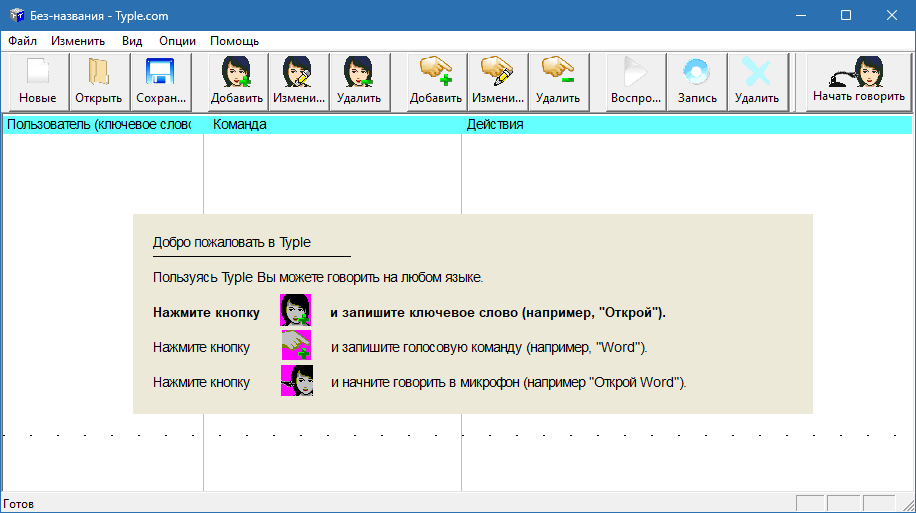916x513 pixels.
Task: Add a command with the hand Добавить icon
Action: [x=436, y=82]
